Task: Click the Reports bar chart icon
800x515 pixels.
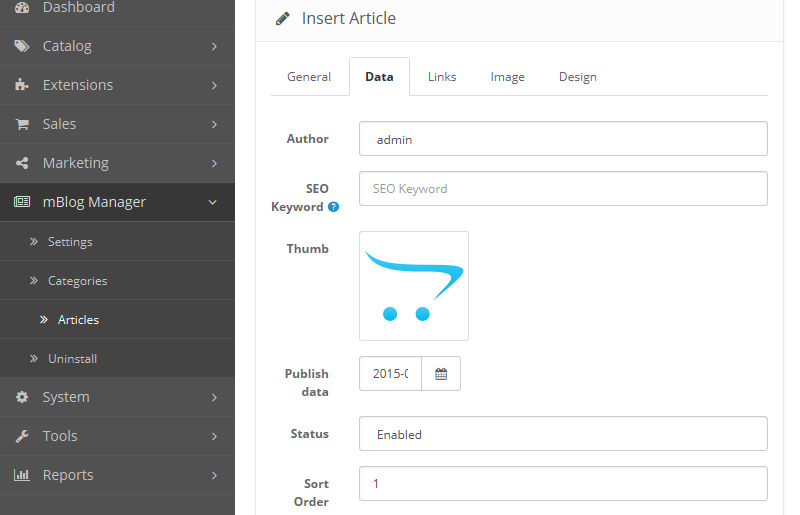Action: [x=22, y=475]
